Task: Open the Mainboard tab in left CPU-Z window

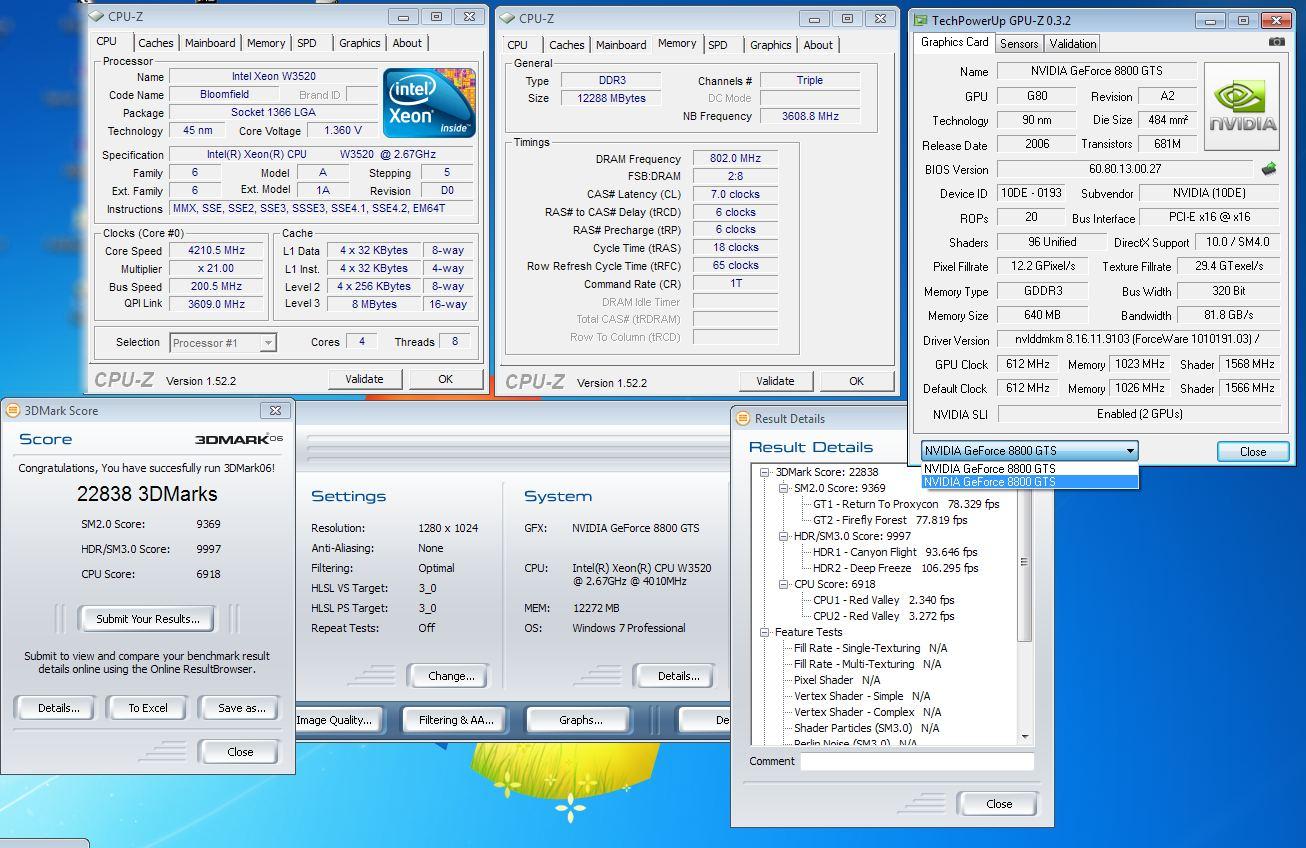Action: [x=210, y=43]
